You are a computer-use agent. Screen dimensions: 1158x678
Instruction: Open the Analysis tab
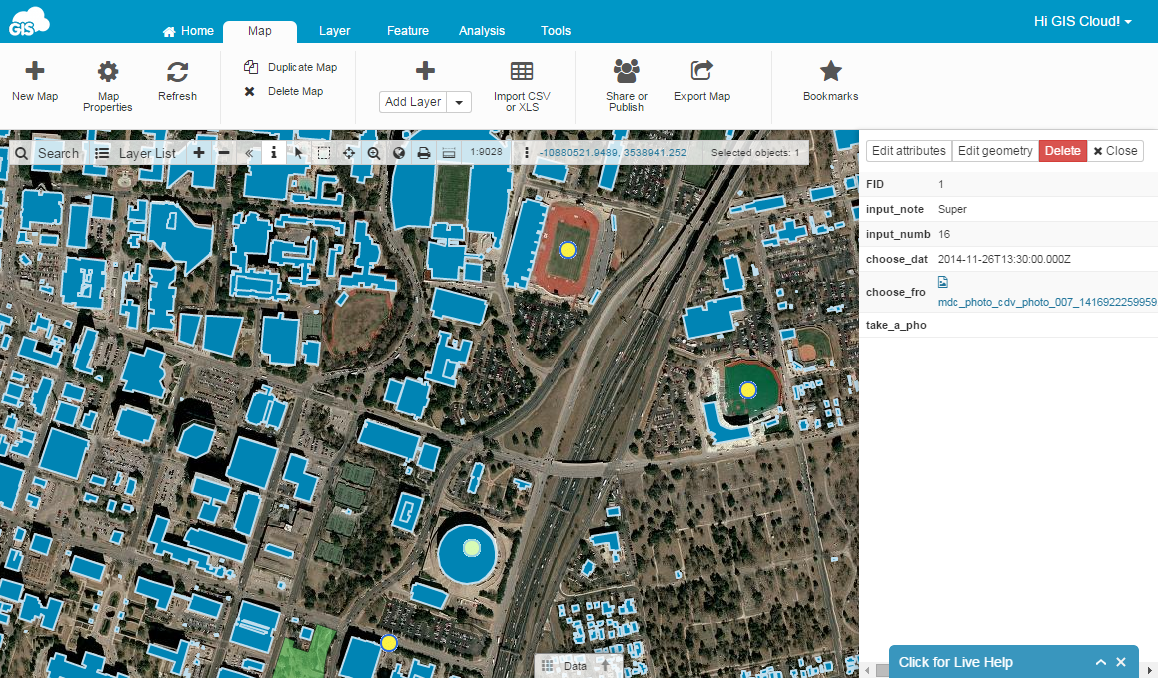(x=482, y=31)
